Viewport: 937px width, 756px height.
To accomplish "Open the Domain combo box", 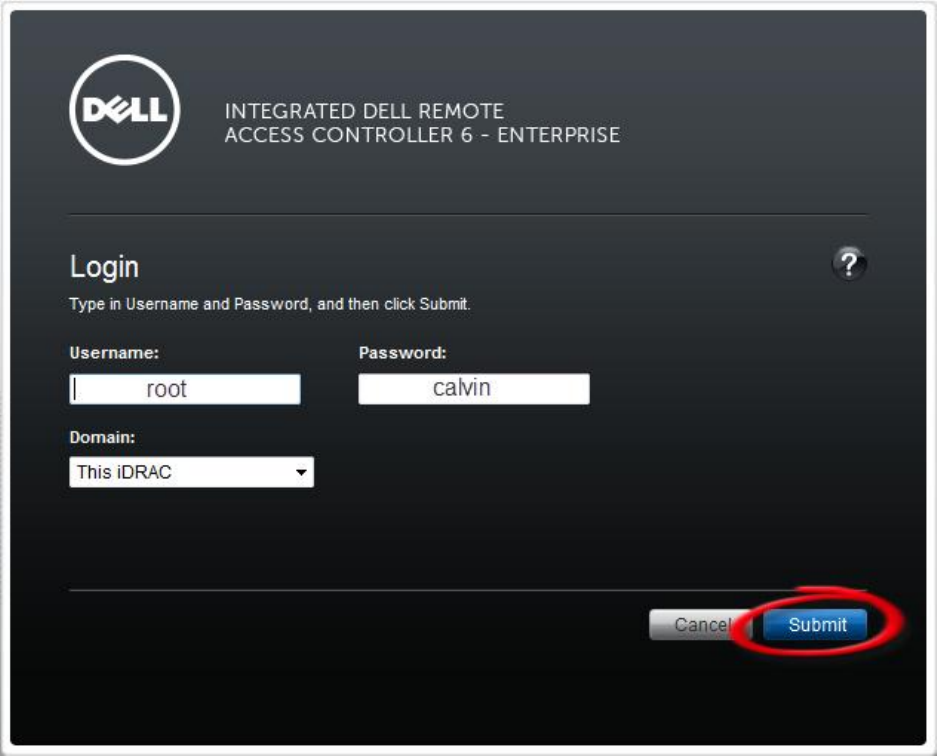I will click(x=191, y=472).
